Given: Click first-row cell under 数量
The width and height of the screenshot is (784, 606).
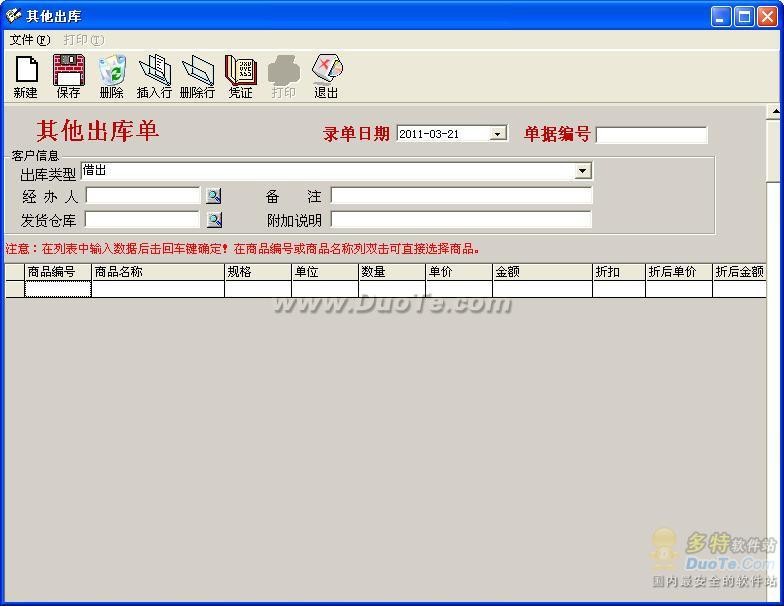Looking at the screenshot, I should (x=392, y=289).
